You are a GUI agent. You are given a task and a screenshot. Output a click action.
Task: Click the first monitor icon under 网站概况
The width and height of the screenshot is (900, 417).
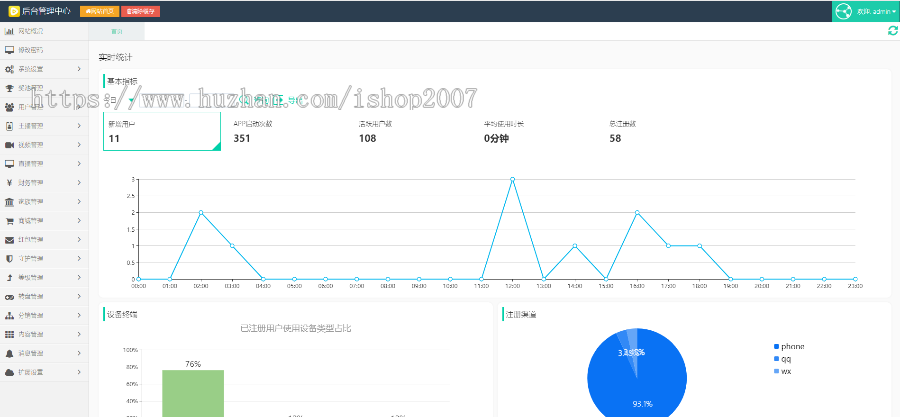tap(9, 50)
